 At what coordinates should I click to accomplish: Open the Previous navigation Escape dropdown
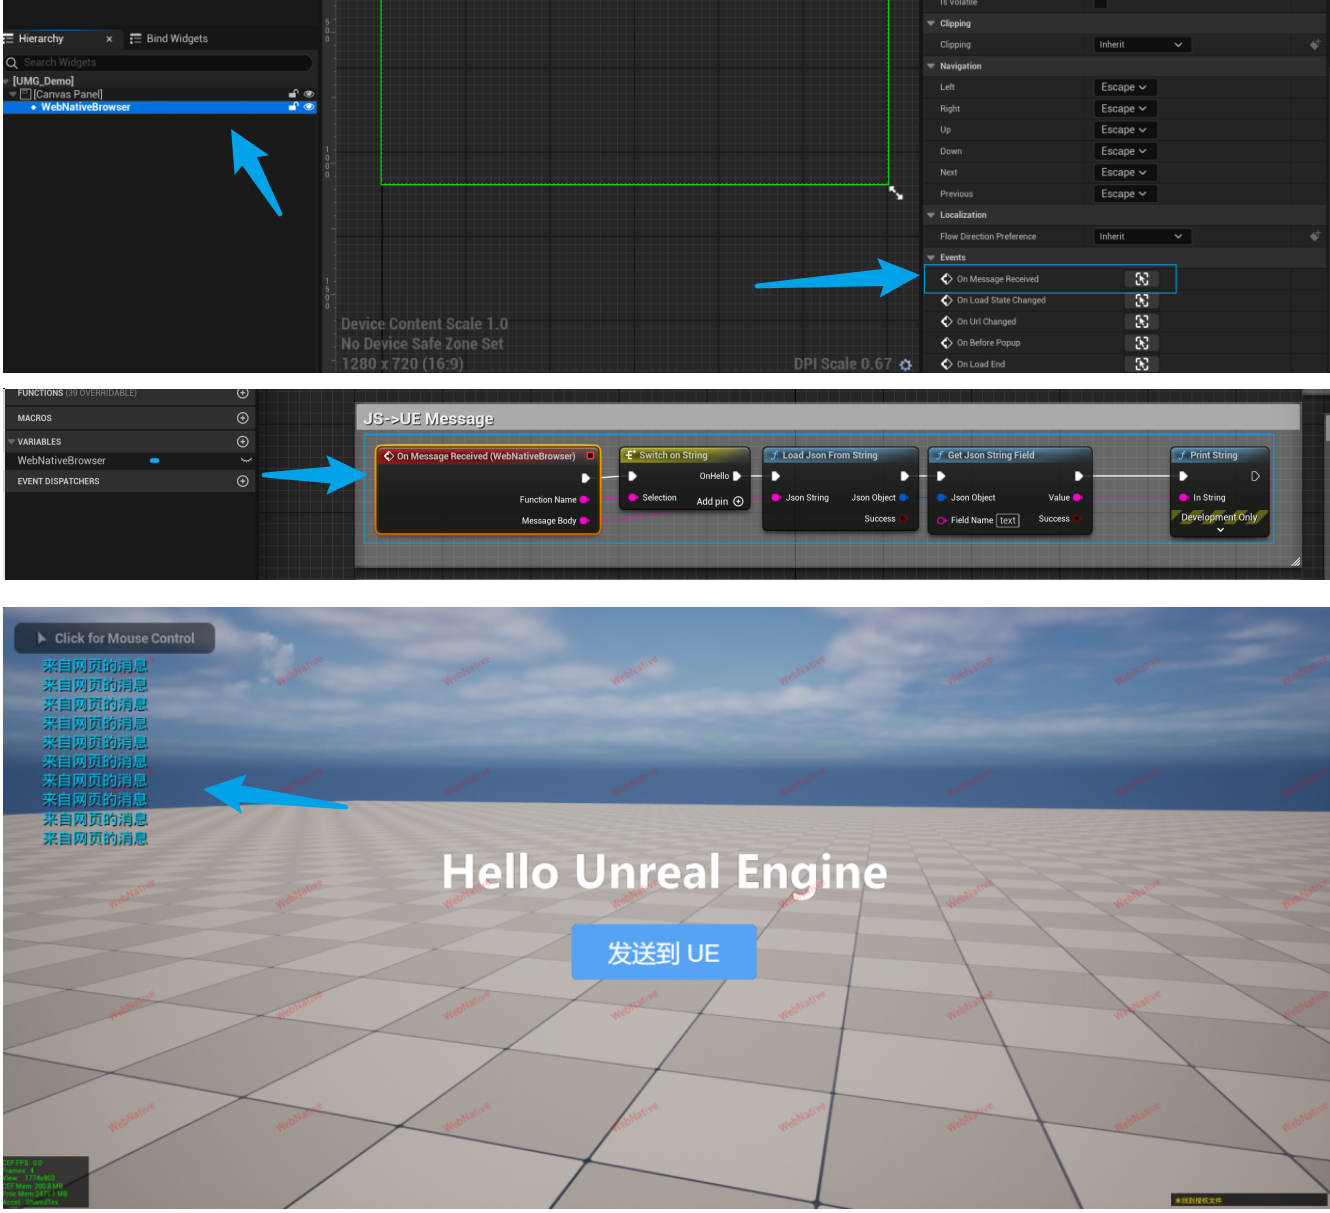click(x=1124, y=194)
